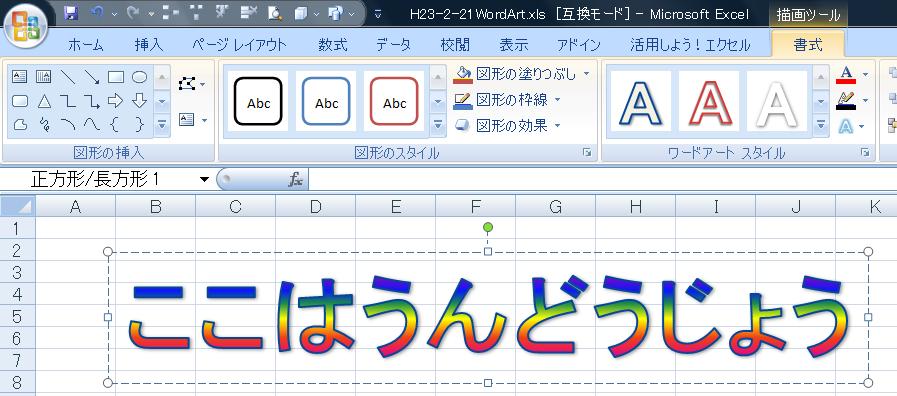897x396 pixels.
Task: Expand the WordArt styles gallery
Action: [821, 124]
